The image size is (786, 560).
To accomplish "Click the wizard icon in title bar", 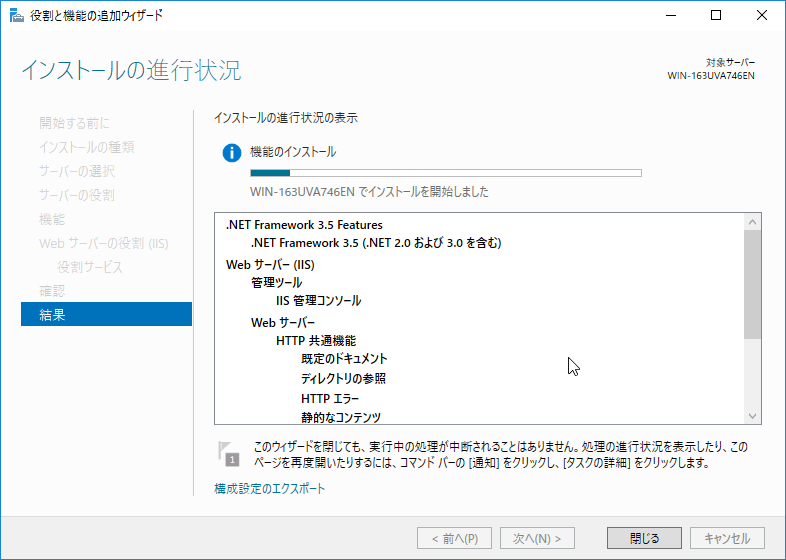I will [13, 15].
